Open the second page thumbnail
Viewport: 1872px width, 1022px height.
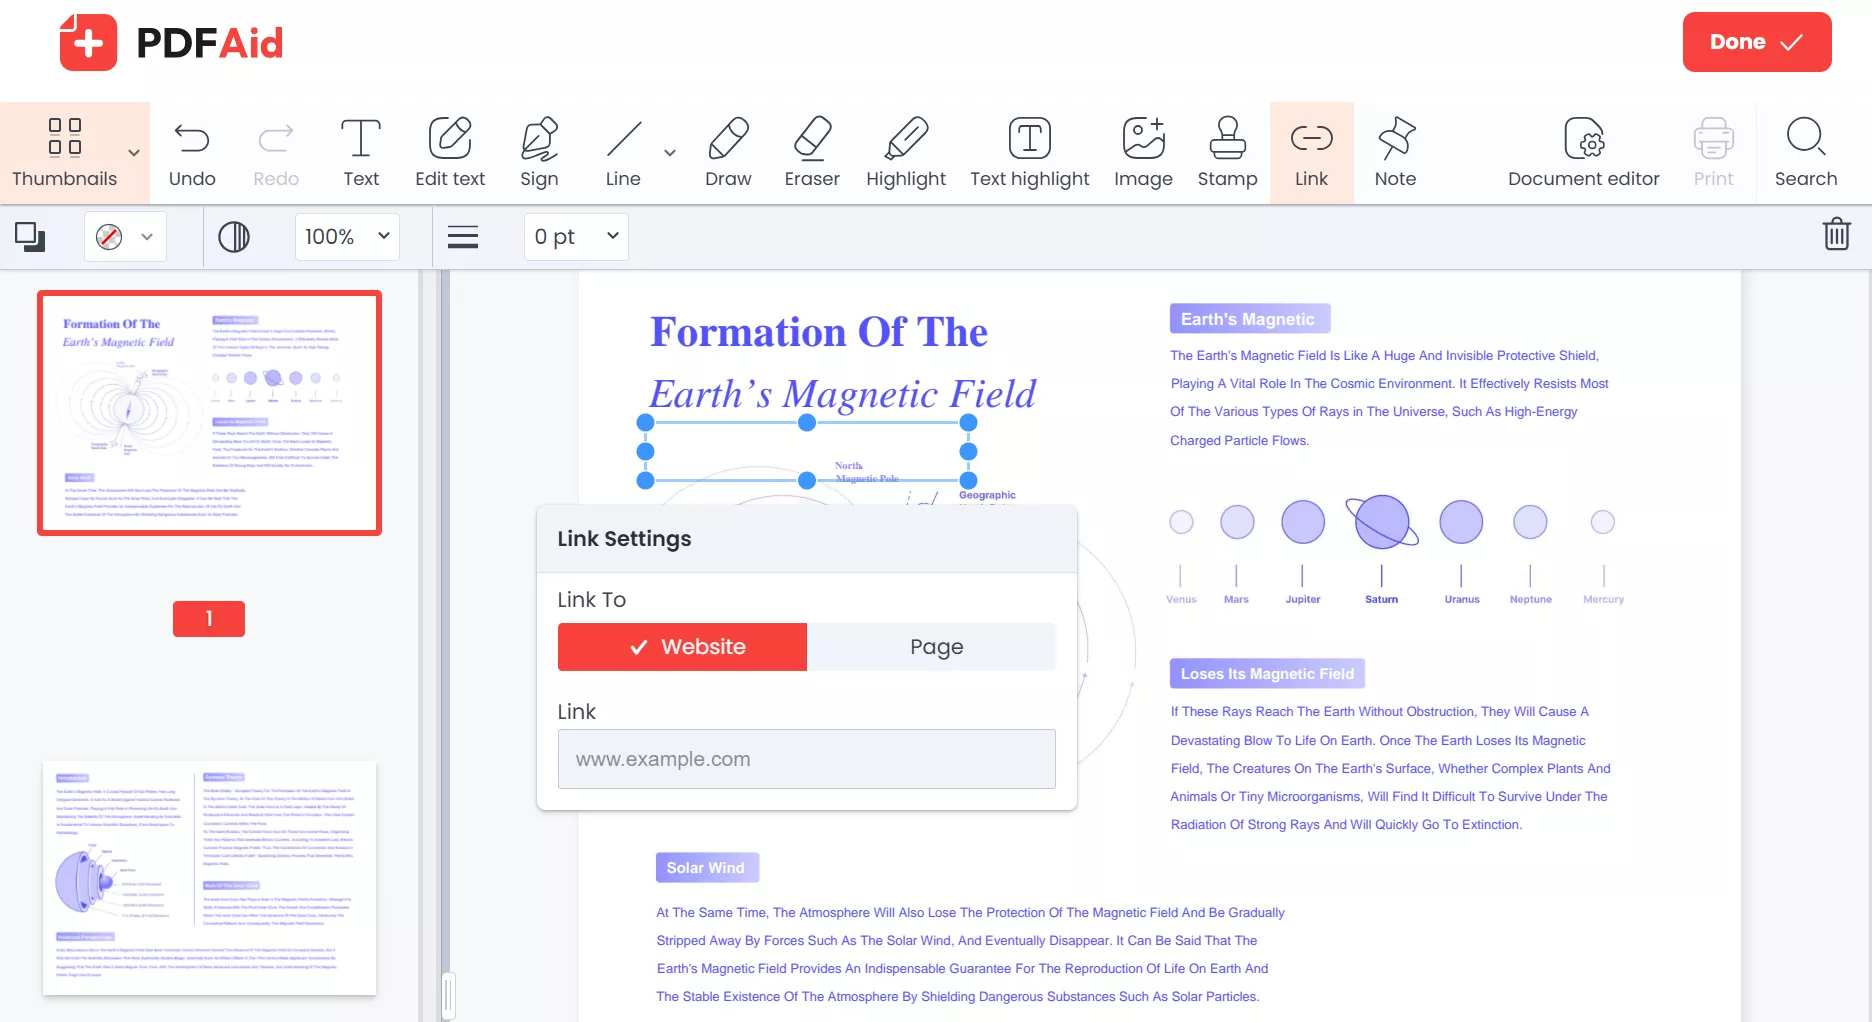tap(209, 878)
